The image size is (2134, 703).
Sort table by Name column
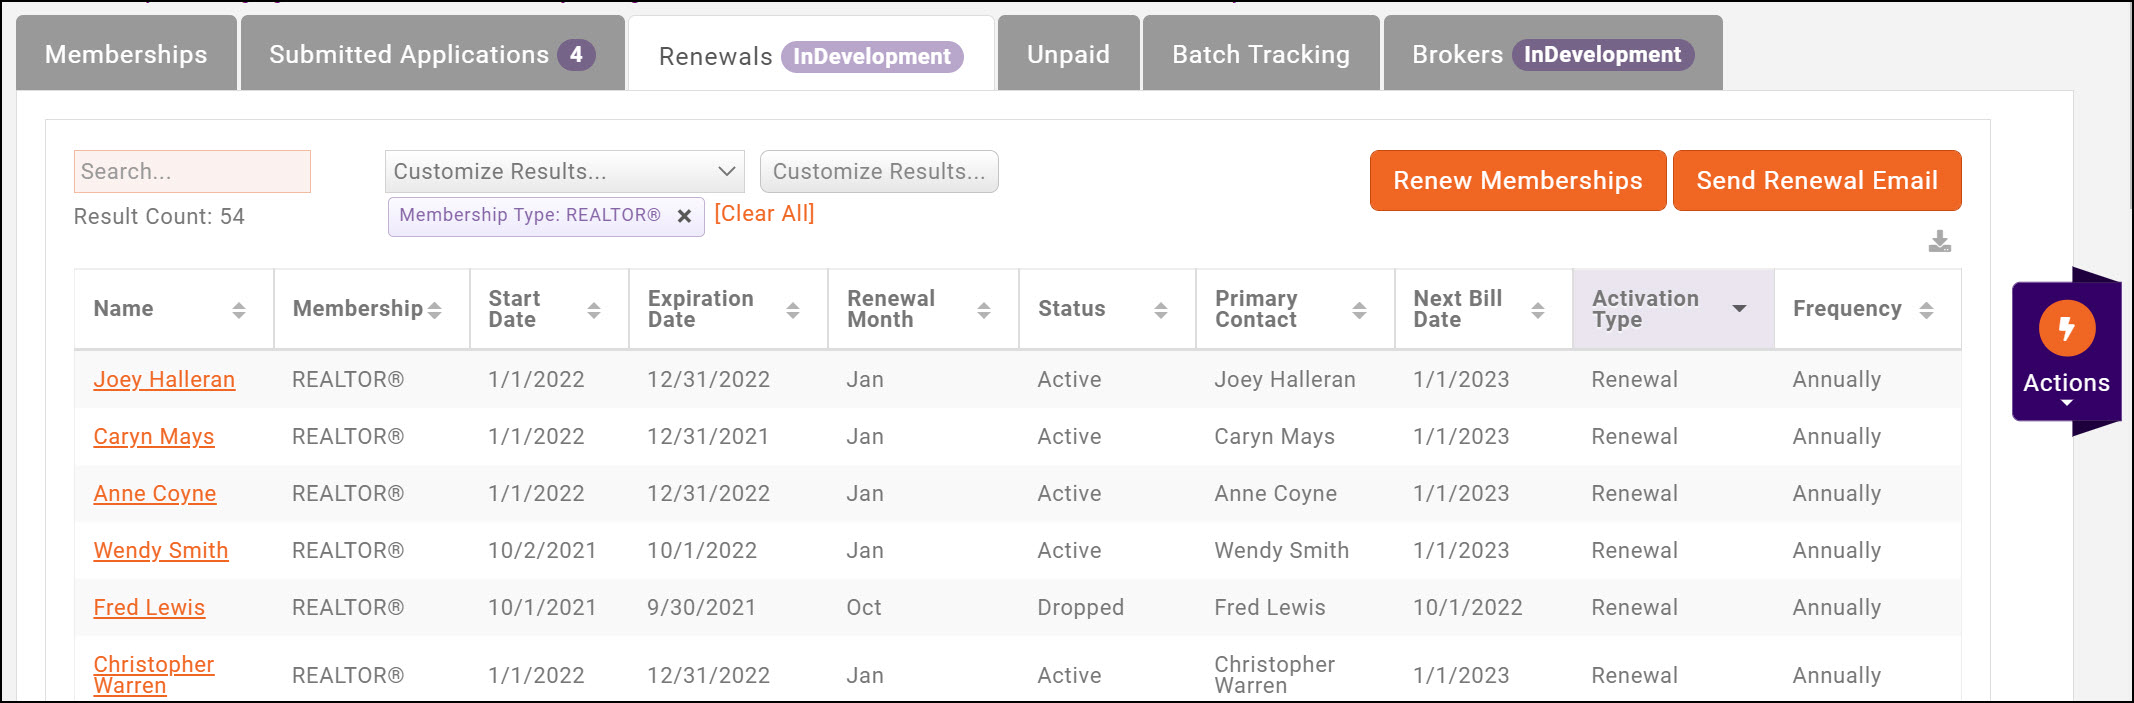238,310
